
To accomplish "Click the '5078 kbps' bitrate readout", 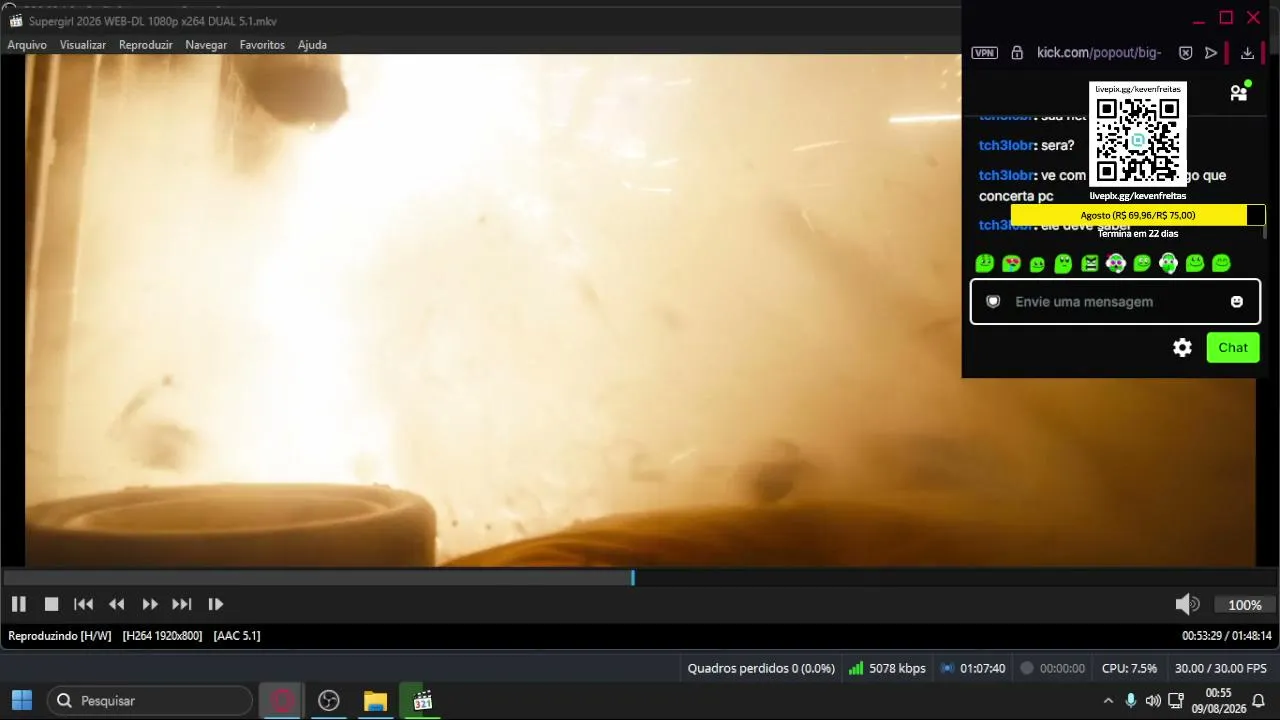I will (897, 668).
